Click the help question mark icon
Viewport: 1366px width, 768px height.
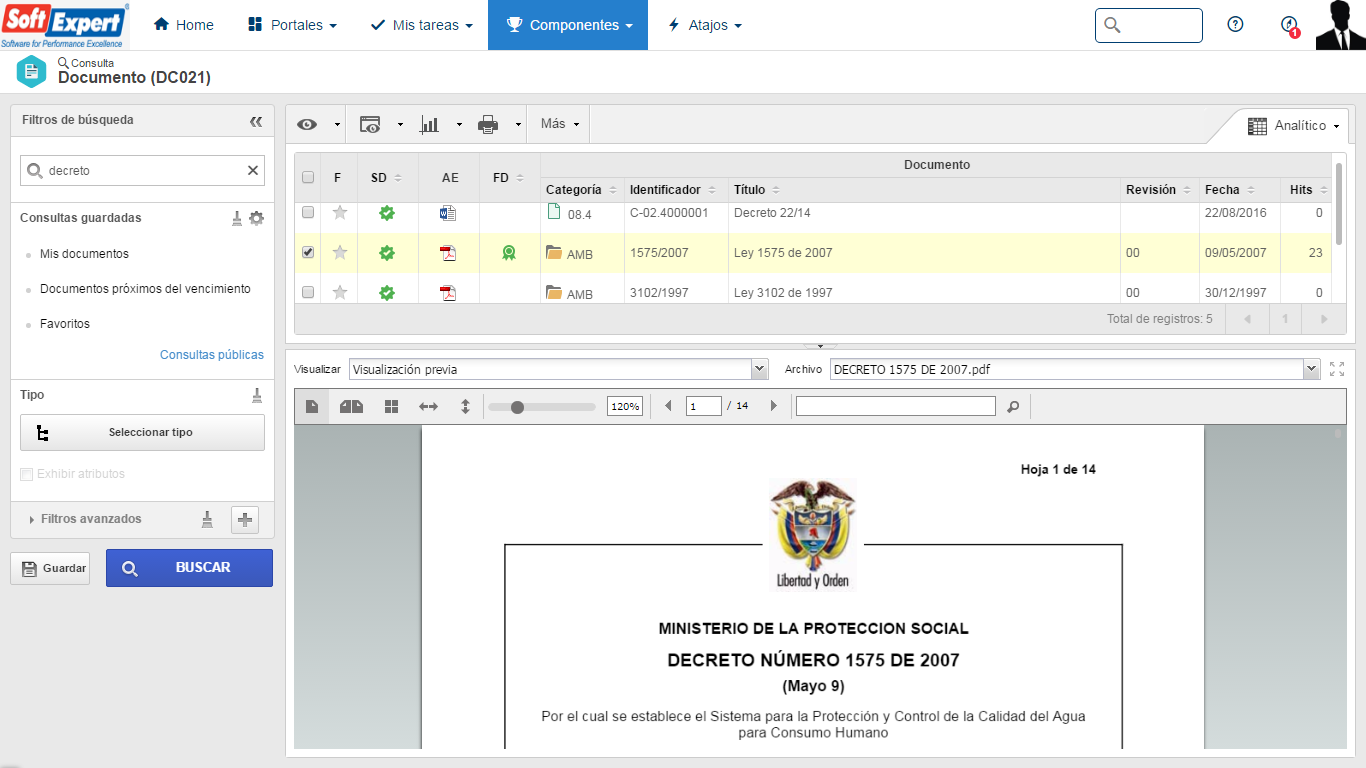pyautogui.click(x=1235, y=25)
